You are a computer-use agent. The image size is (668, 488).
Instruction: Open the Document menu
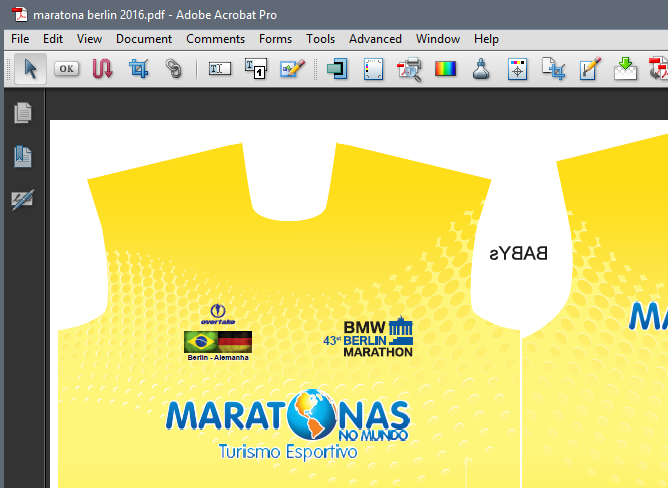(144, 39)
